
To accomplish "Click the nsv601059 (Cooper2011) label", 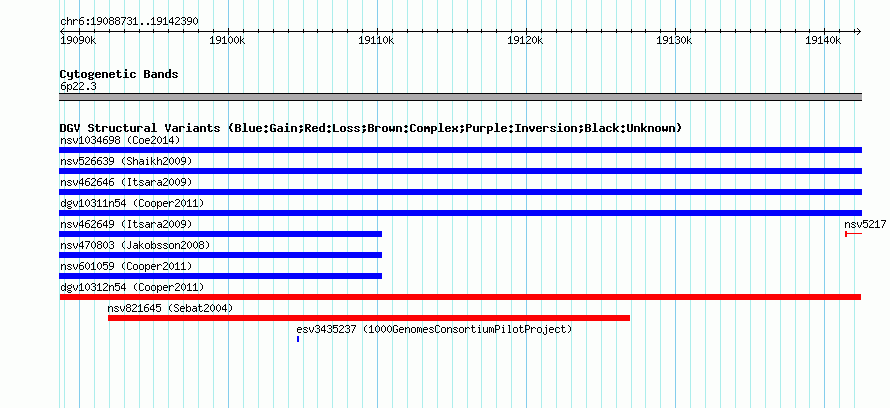I will click(126, 266).
